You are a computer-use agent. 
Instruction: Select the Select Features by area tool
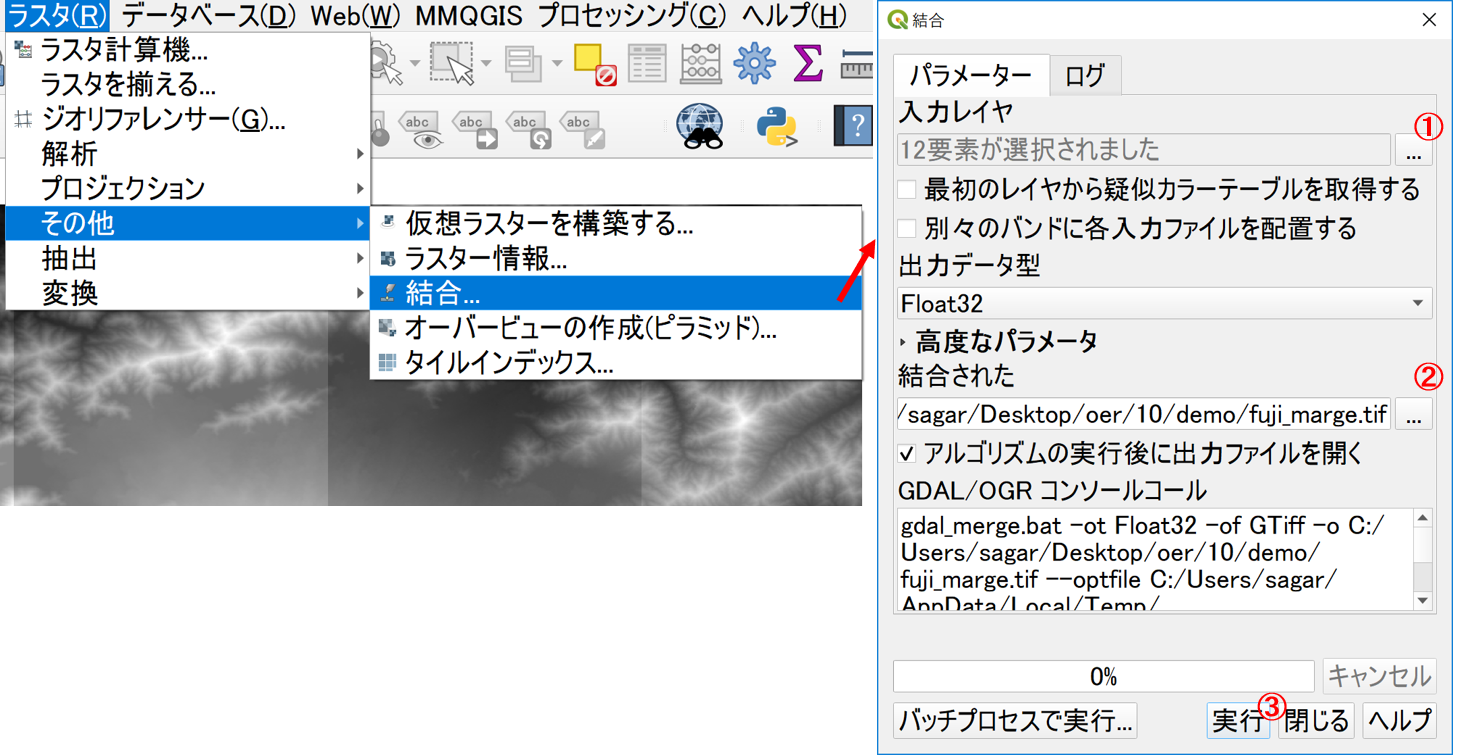point(452,62)
